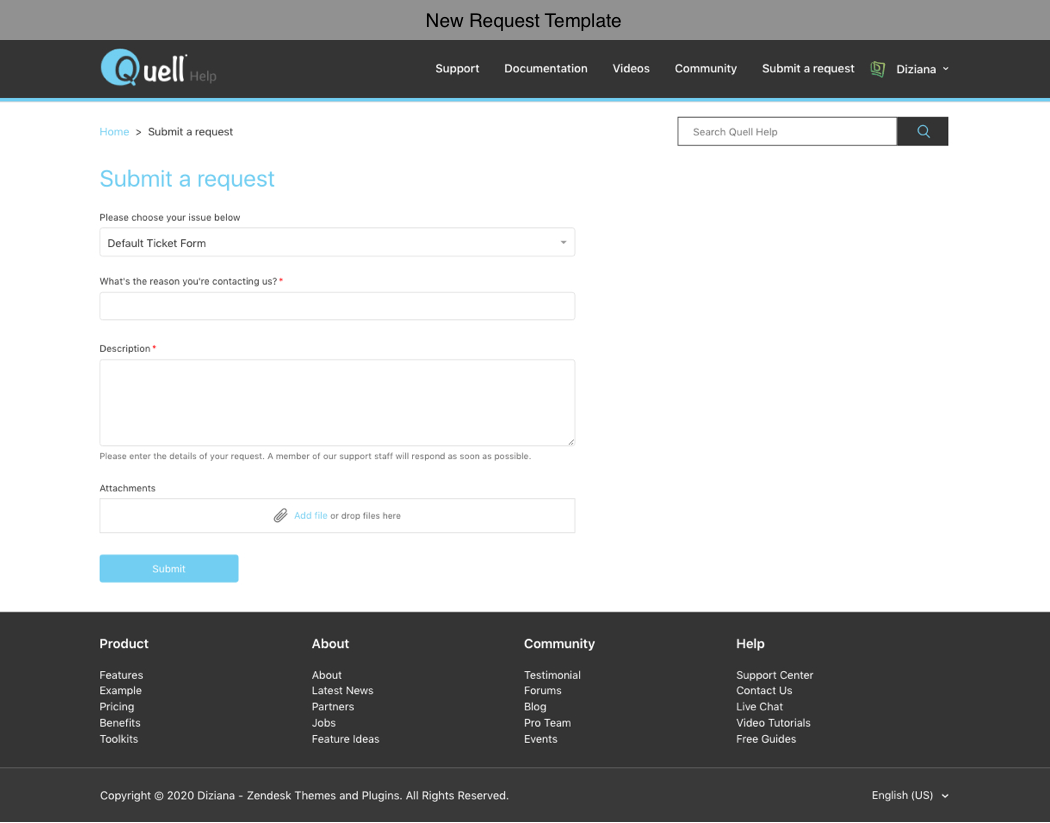This screenshot has height=823, width=1050.
Task: Click the Add file link
Action: [x=310, y=516]
